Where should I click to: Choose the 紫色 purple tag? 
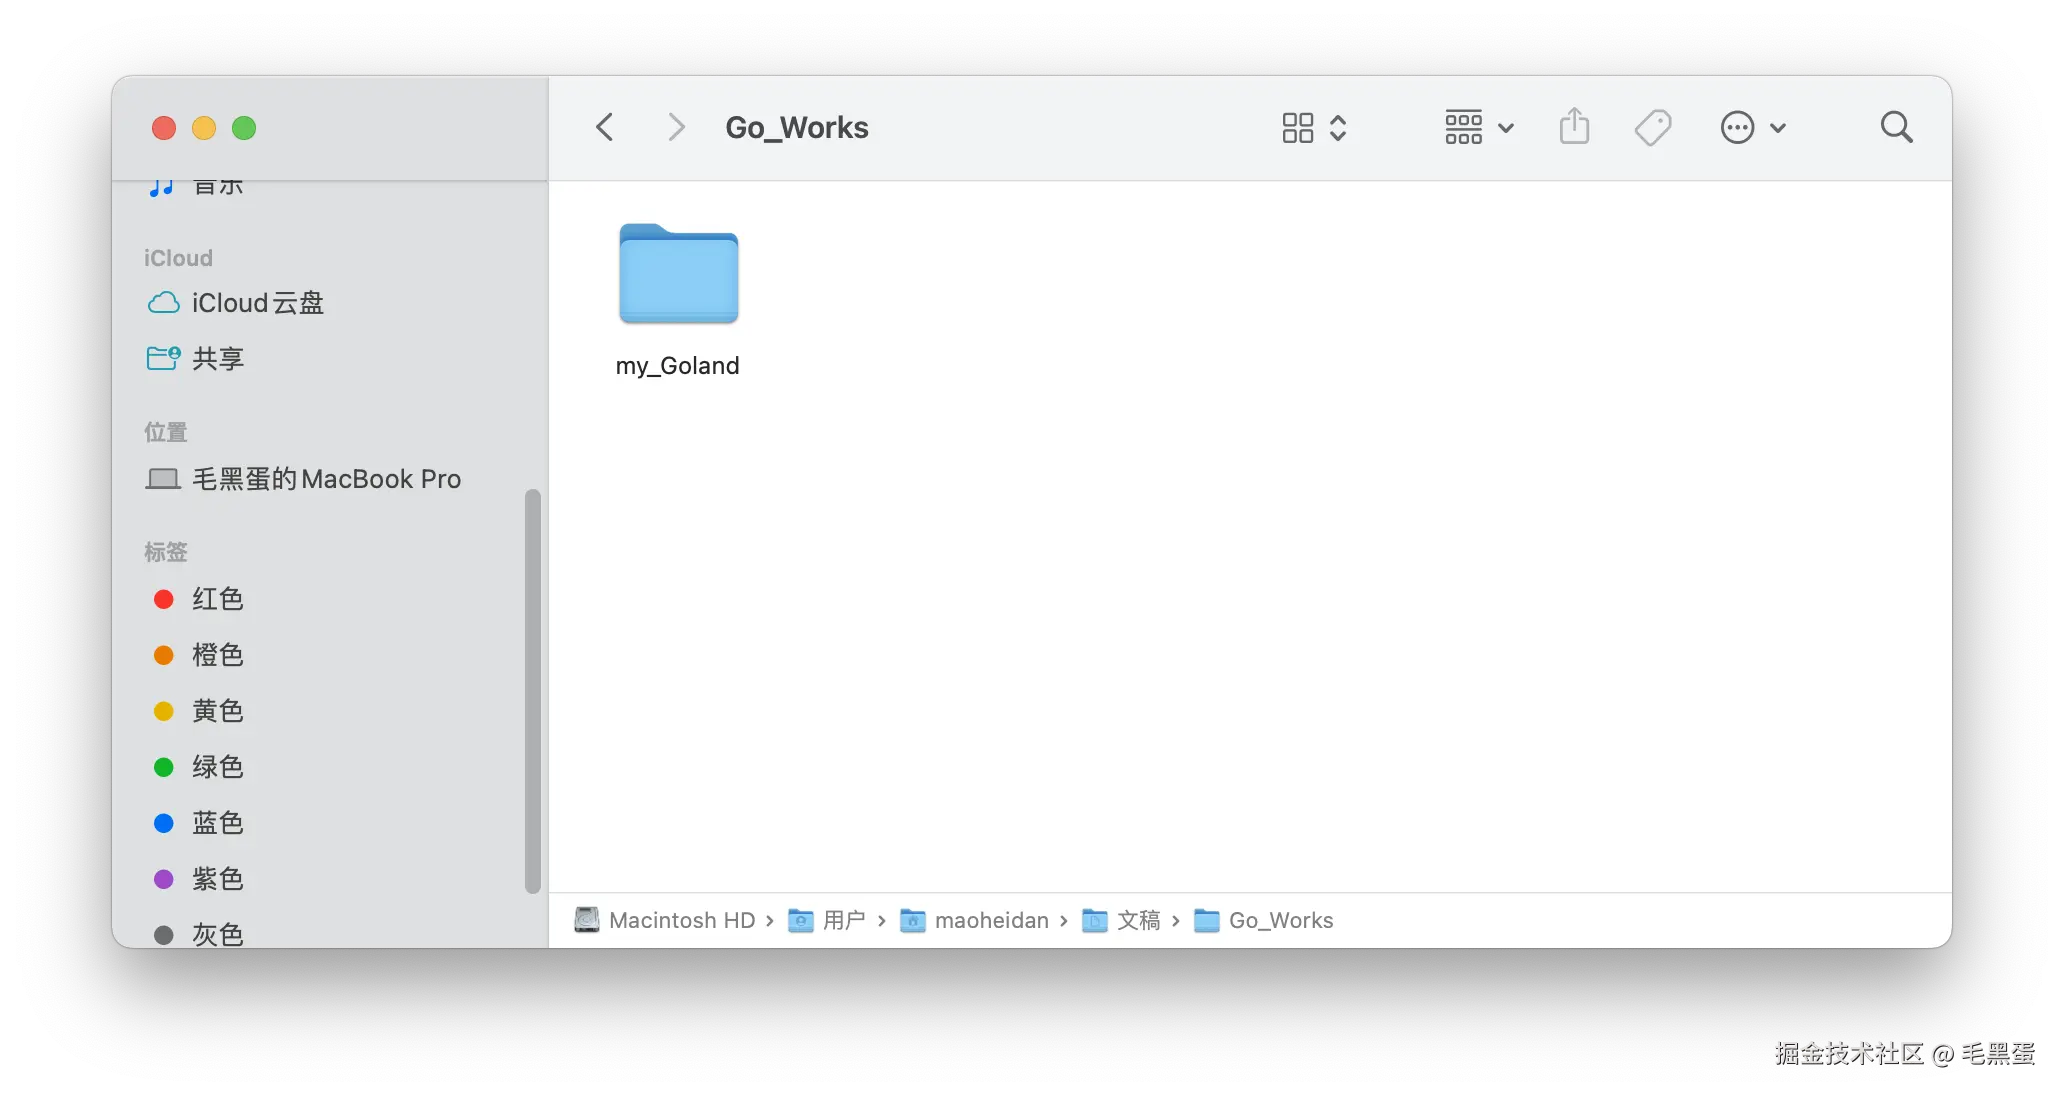tap(217, 879)
